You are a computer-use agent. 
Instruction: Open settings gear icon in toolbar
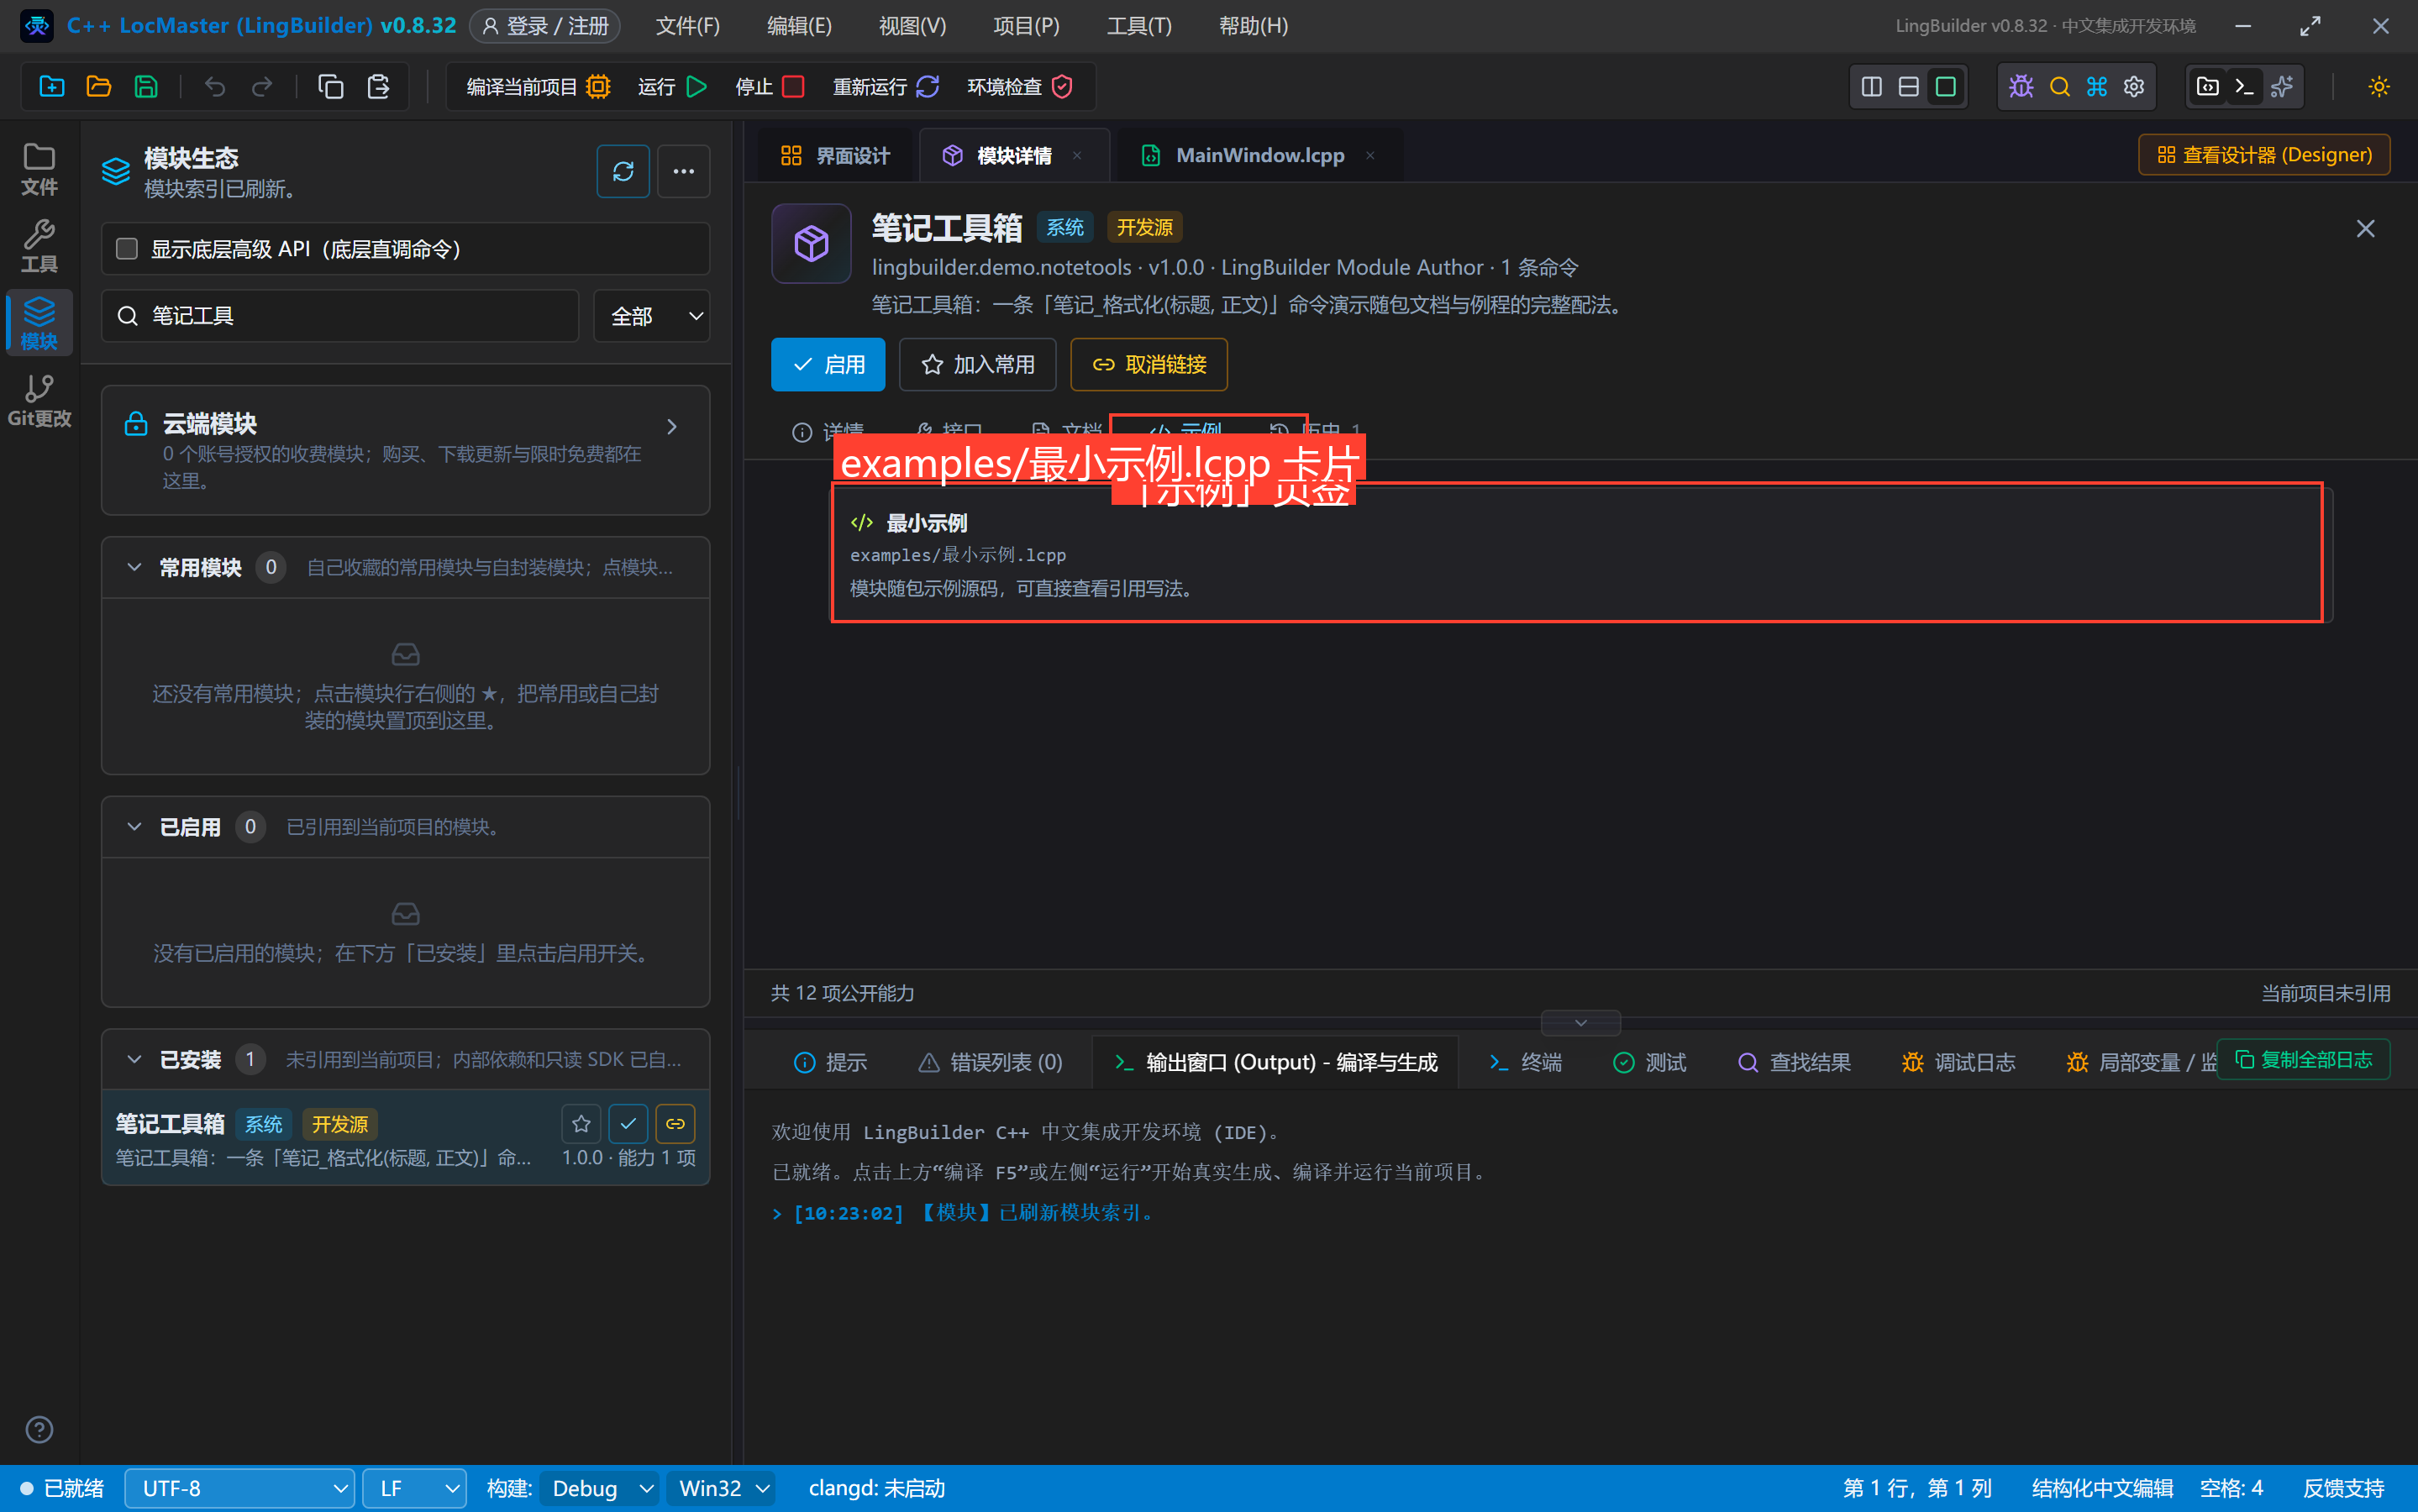pos(2134,87)
